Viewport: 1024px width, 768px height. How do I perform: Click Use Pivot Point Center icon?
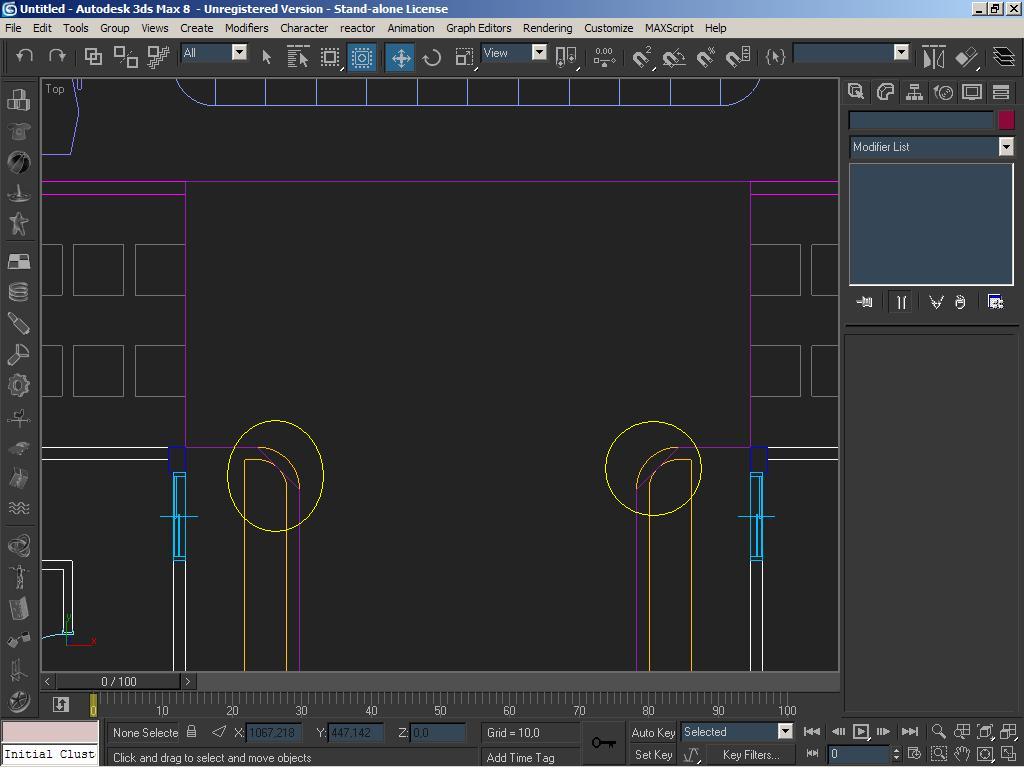566,57
